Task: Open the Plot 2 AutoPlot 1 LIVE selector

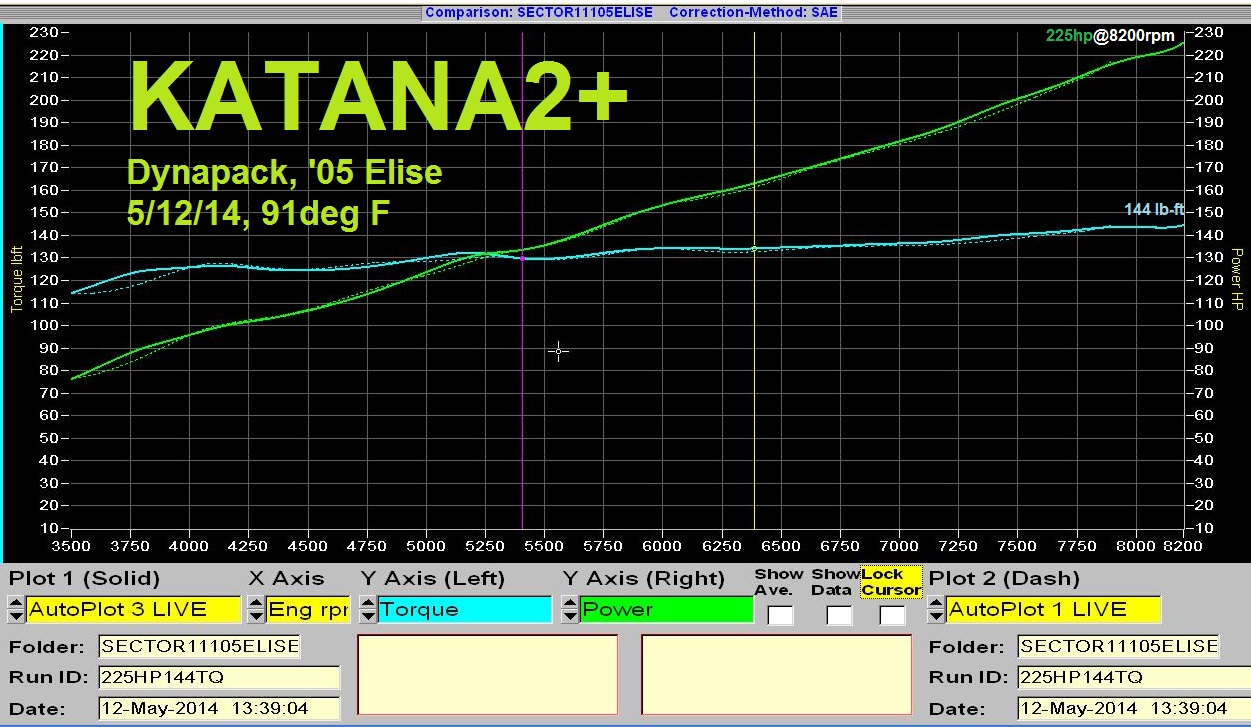Action: [x=1054, y=609]
